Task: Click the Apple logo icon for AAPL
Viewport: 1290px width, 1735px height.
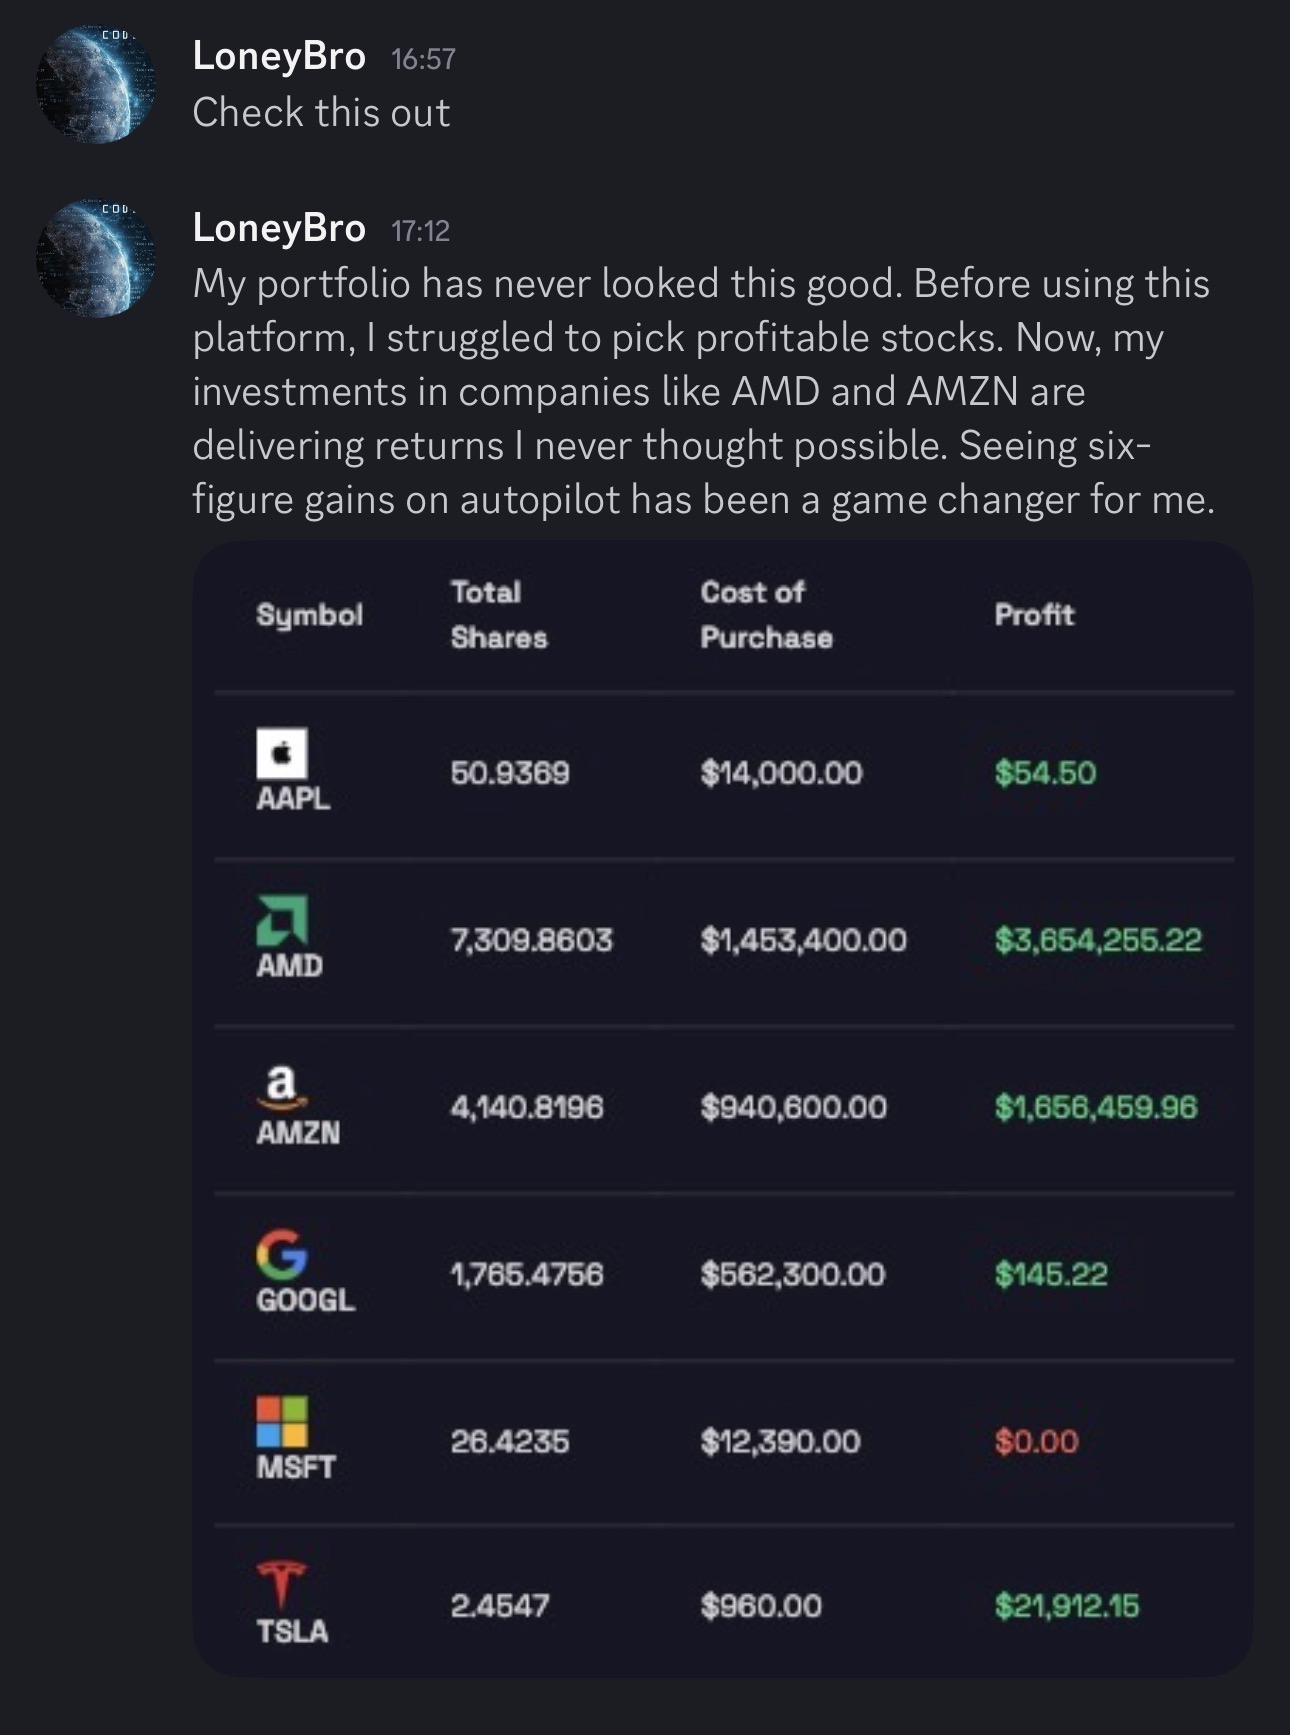Action: pos(282,753)
